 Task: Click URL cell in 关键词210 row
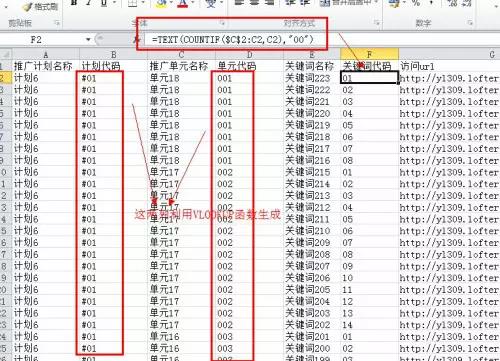(x=449, y=231)
